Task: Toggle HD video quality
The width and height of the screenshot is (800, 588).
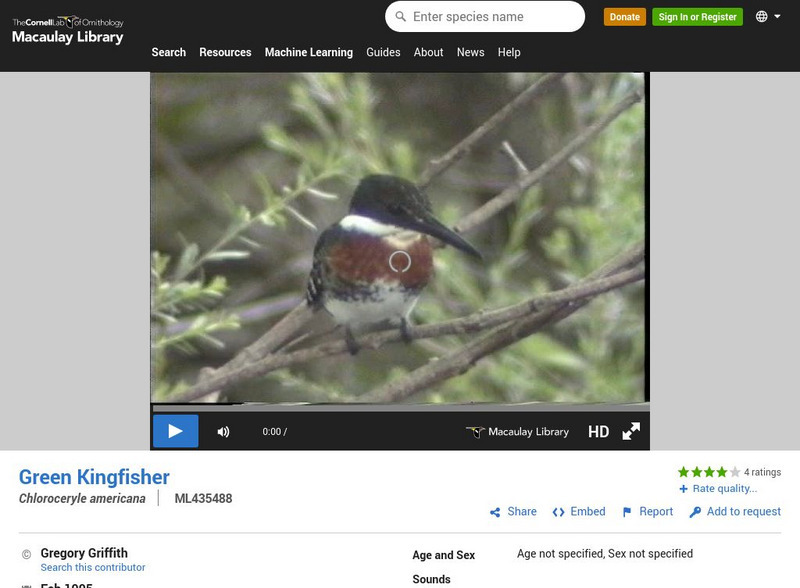Action: (x=600, y=431)
